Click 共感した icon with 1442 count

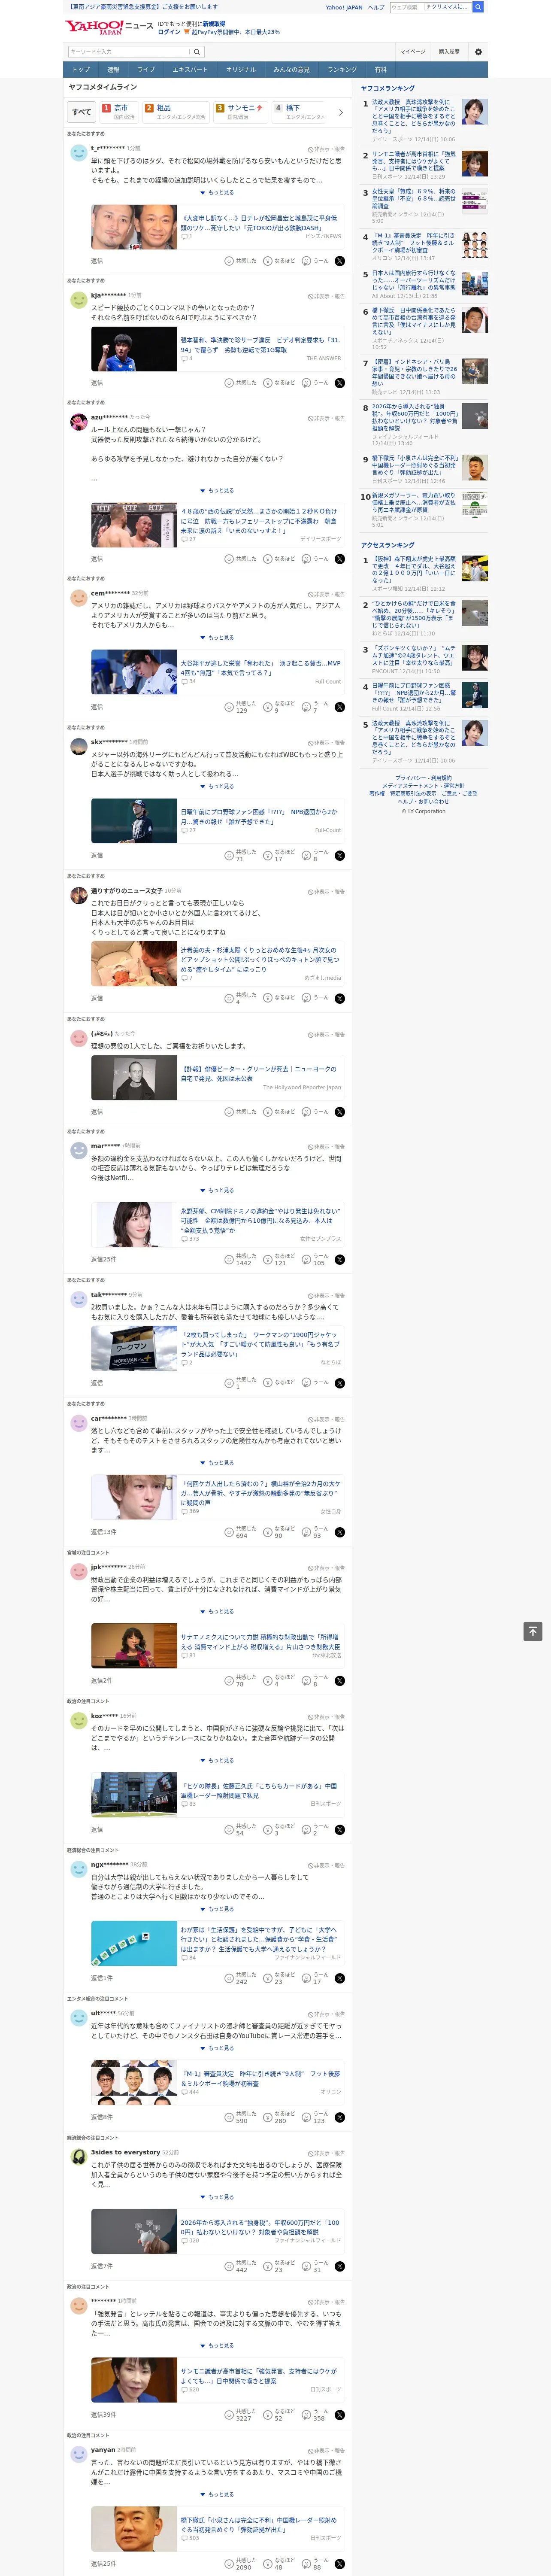click(229, 1260)
